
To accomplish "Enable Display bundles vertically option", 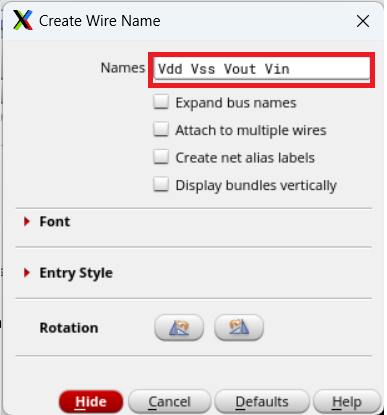I will pyautogui.click(x=161, y=184).
